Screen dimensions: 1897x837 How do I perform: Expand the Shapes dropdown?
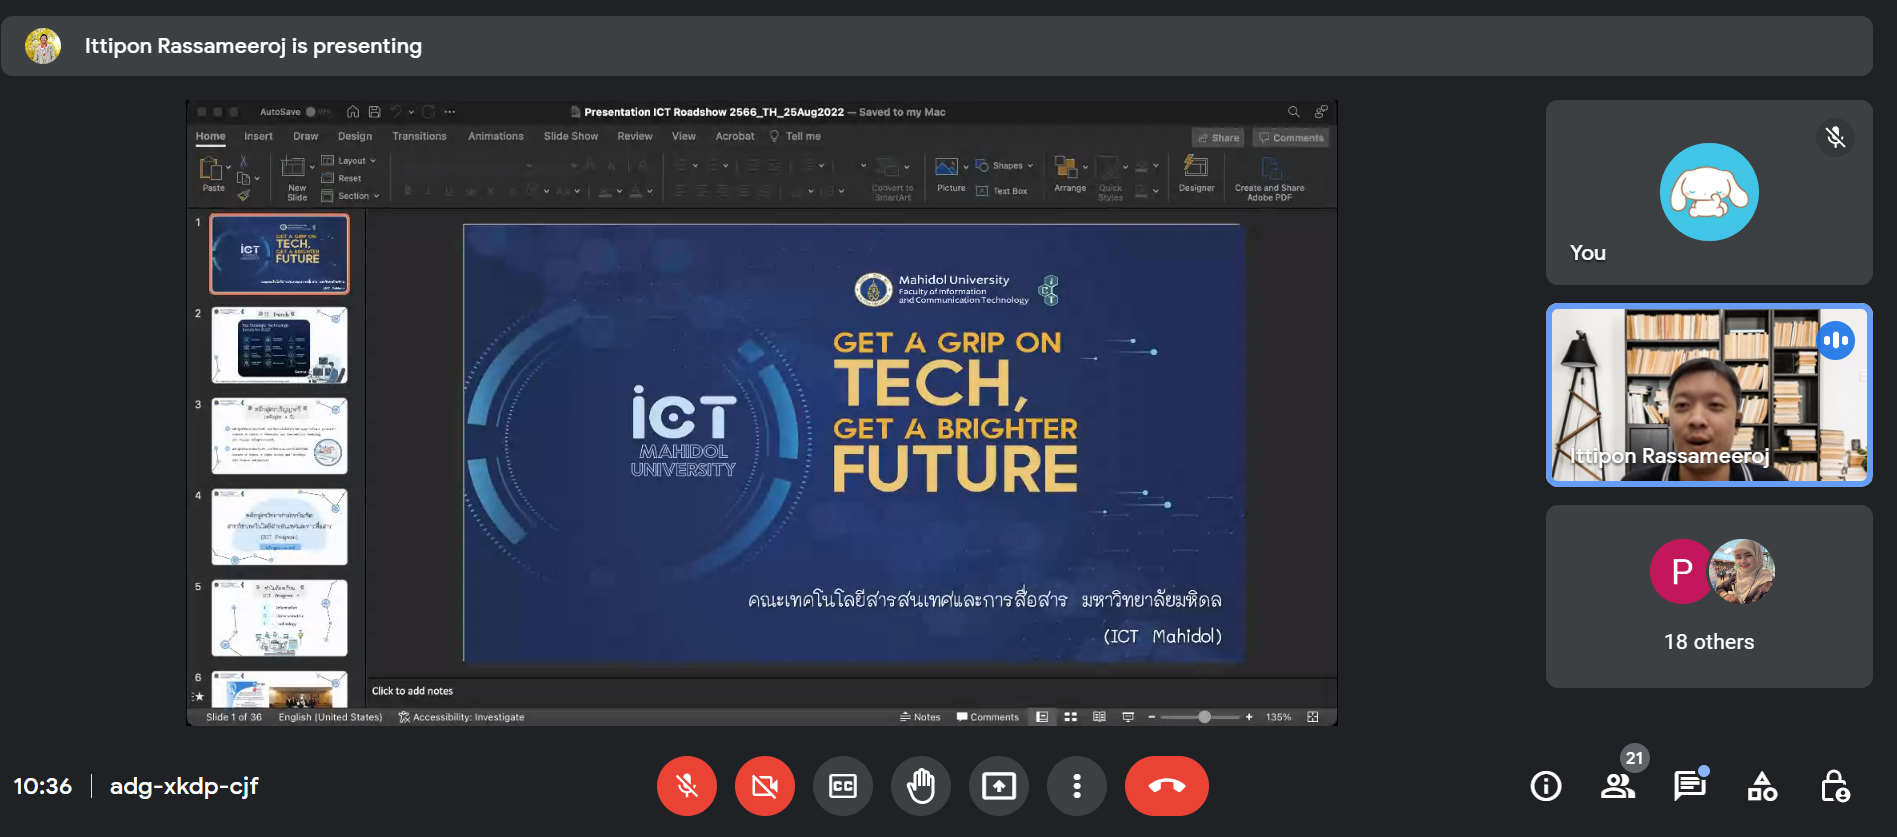pos(1008,166)
